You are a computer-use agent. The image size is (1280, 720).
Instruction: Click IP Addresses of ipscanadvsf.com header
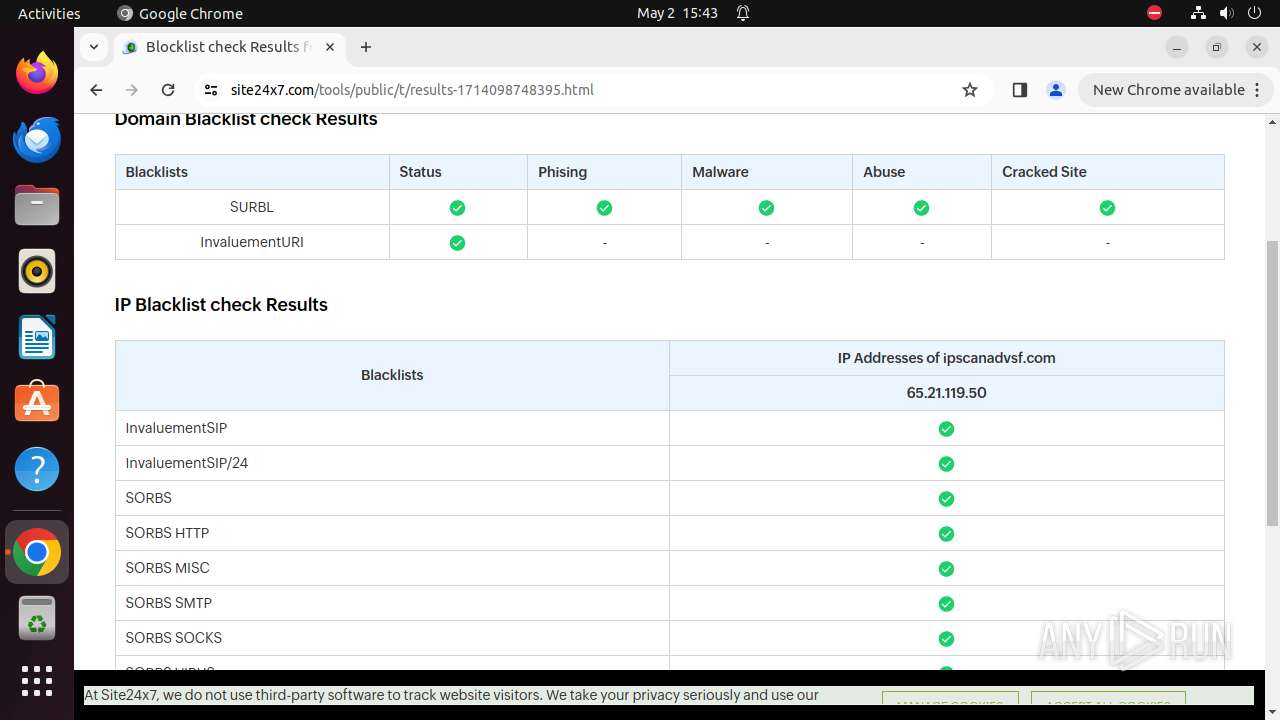tap(946, 358)
